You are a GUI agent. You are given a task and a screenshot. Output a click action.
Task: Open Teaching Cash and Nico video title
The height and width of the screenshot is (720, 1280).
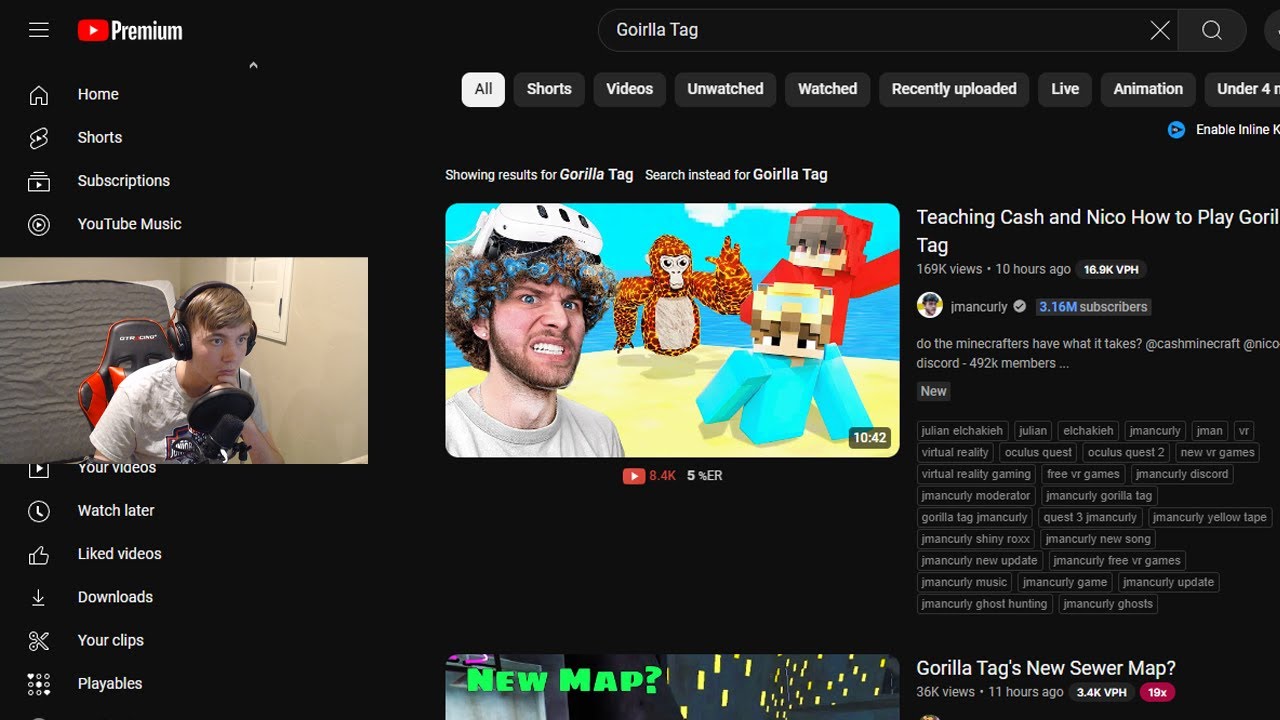point(1097,231)
